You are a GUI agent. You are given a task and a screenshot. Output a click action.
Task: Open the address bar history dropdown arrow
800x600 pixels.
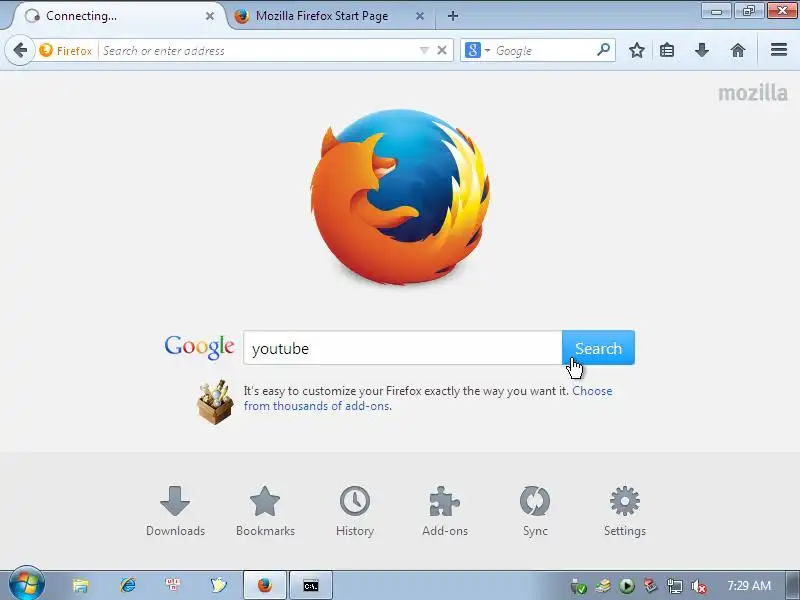point(424,50)
